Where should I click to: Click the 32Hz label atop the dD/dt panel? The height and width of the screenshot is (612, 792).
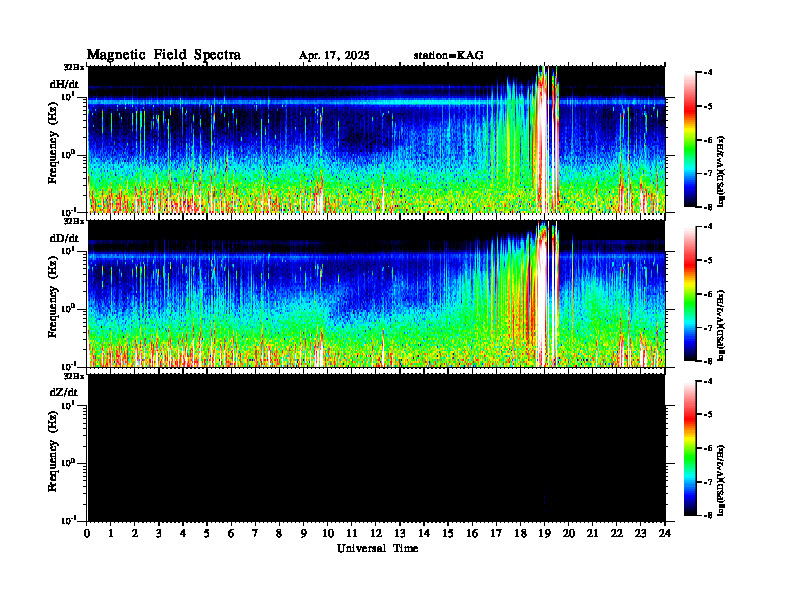pyautogui.click(x=74, y=221)
